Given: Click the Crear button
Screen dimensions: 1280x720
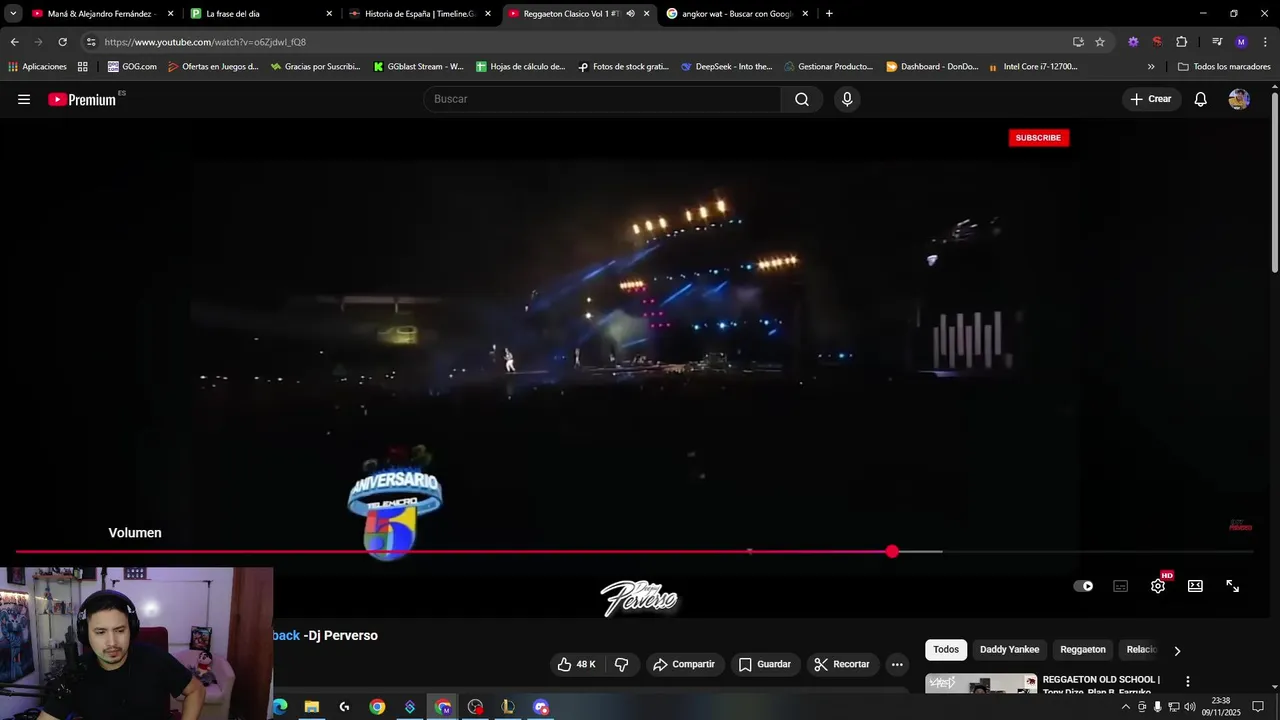Looking at the screenshot, I should pyautogui.click(x=1151, y=99).
